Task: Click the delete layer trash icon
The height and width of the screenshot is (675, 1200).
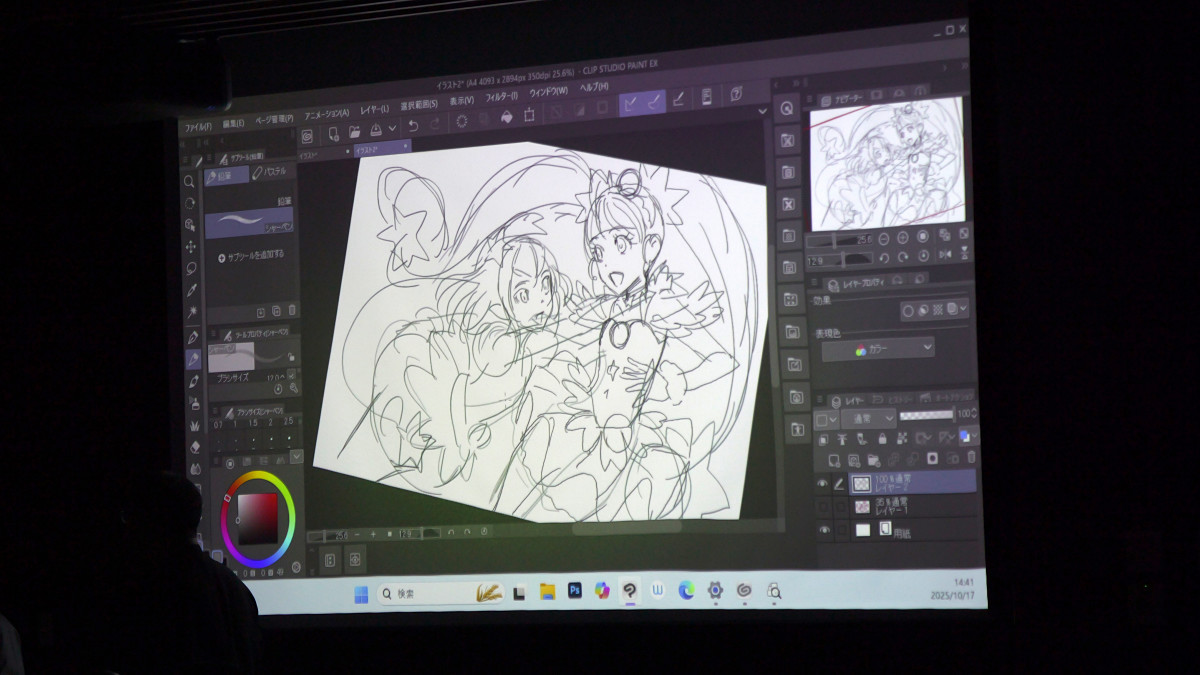Action: coord(970,457)
